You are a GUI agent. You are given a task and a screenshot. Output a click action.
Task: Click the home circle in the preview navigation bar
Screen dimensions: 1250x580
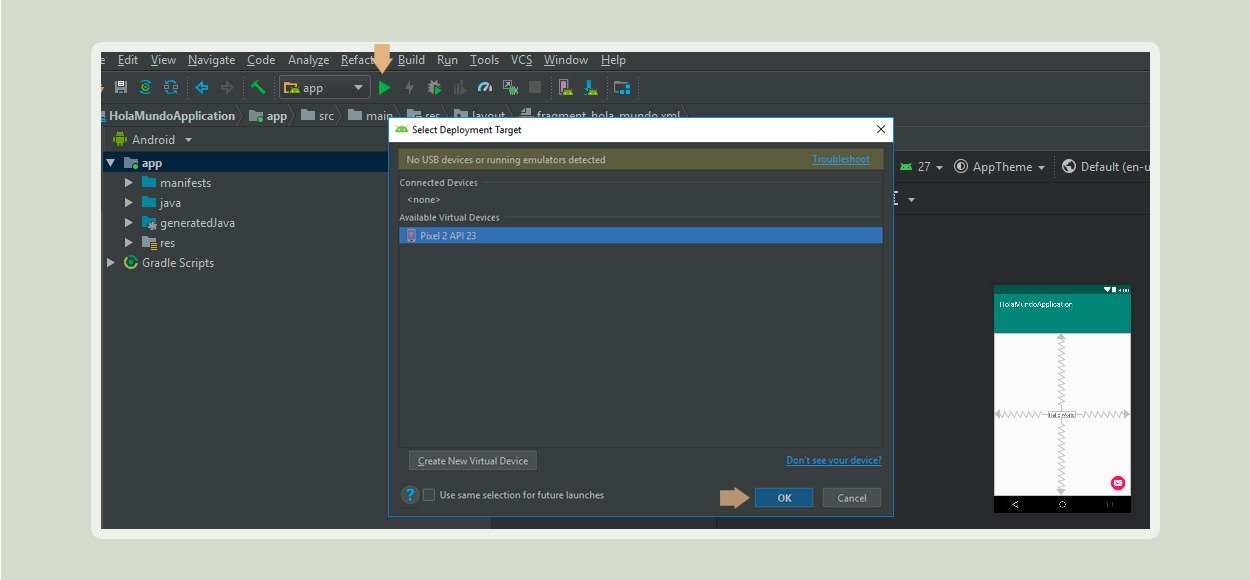(1062, 505)
